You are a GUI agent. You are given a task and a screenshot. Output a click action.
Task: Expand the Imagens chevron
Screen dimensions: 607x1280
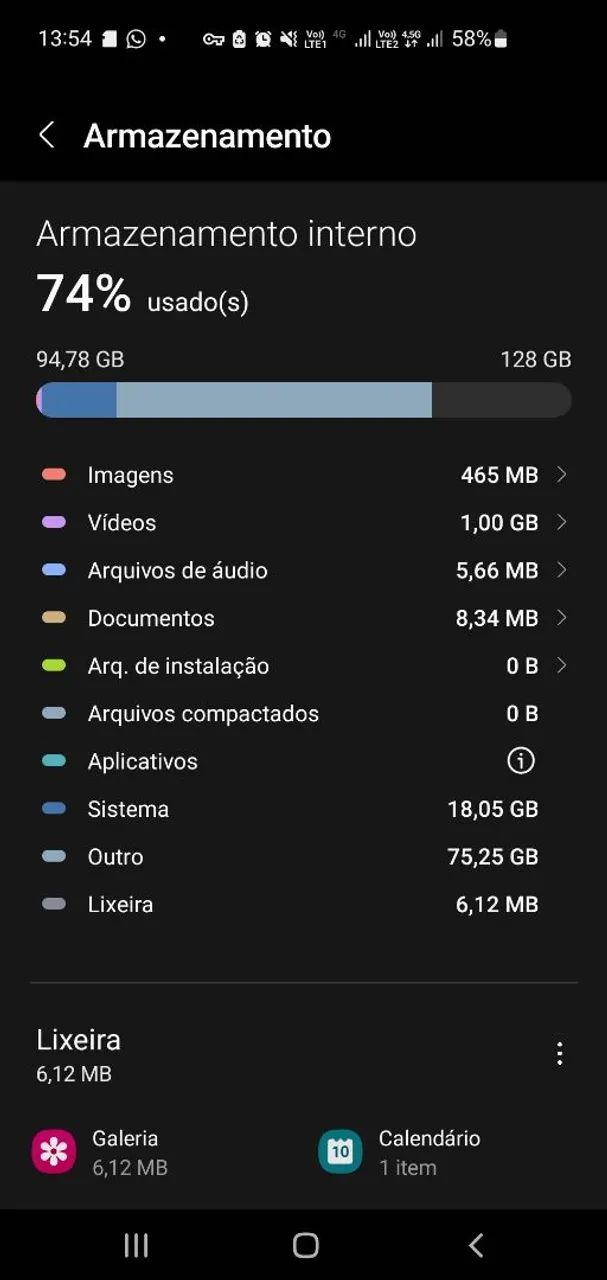[561, 474]
